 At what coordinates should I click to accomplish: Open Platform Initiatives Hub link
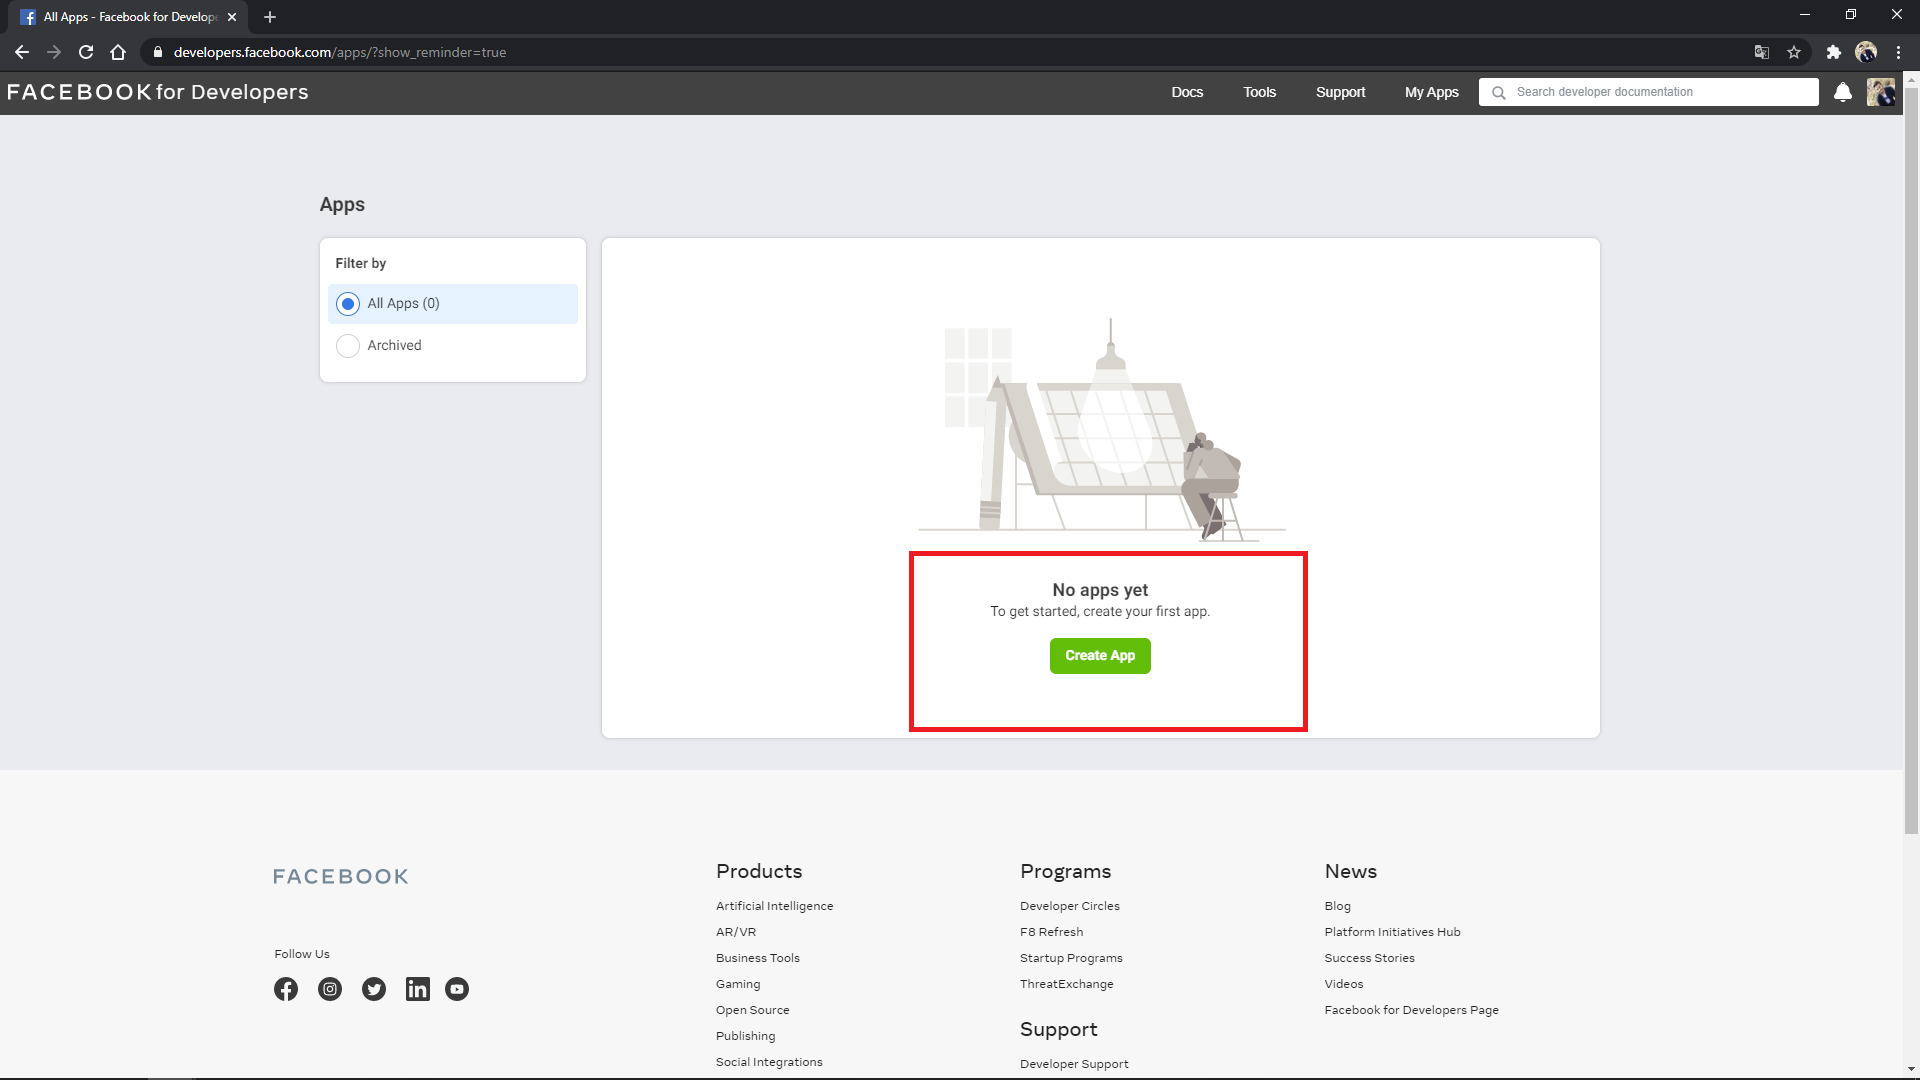coord(1392,932)
